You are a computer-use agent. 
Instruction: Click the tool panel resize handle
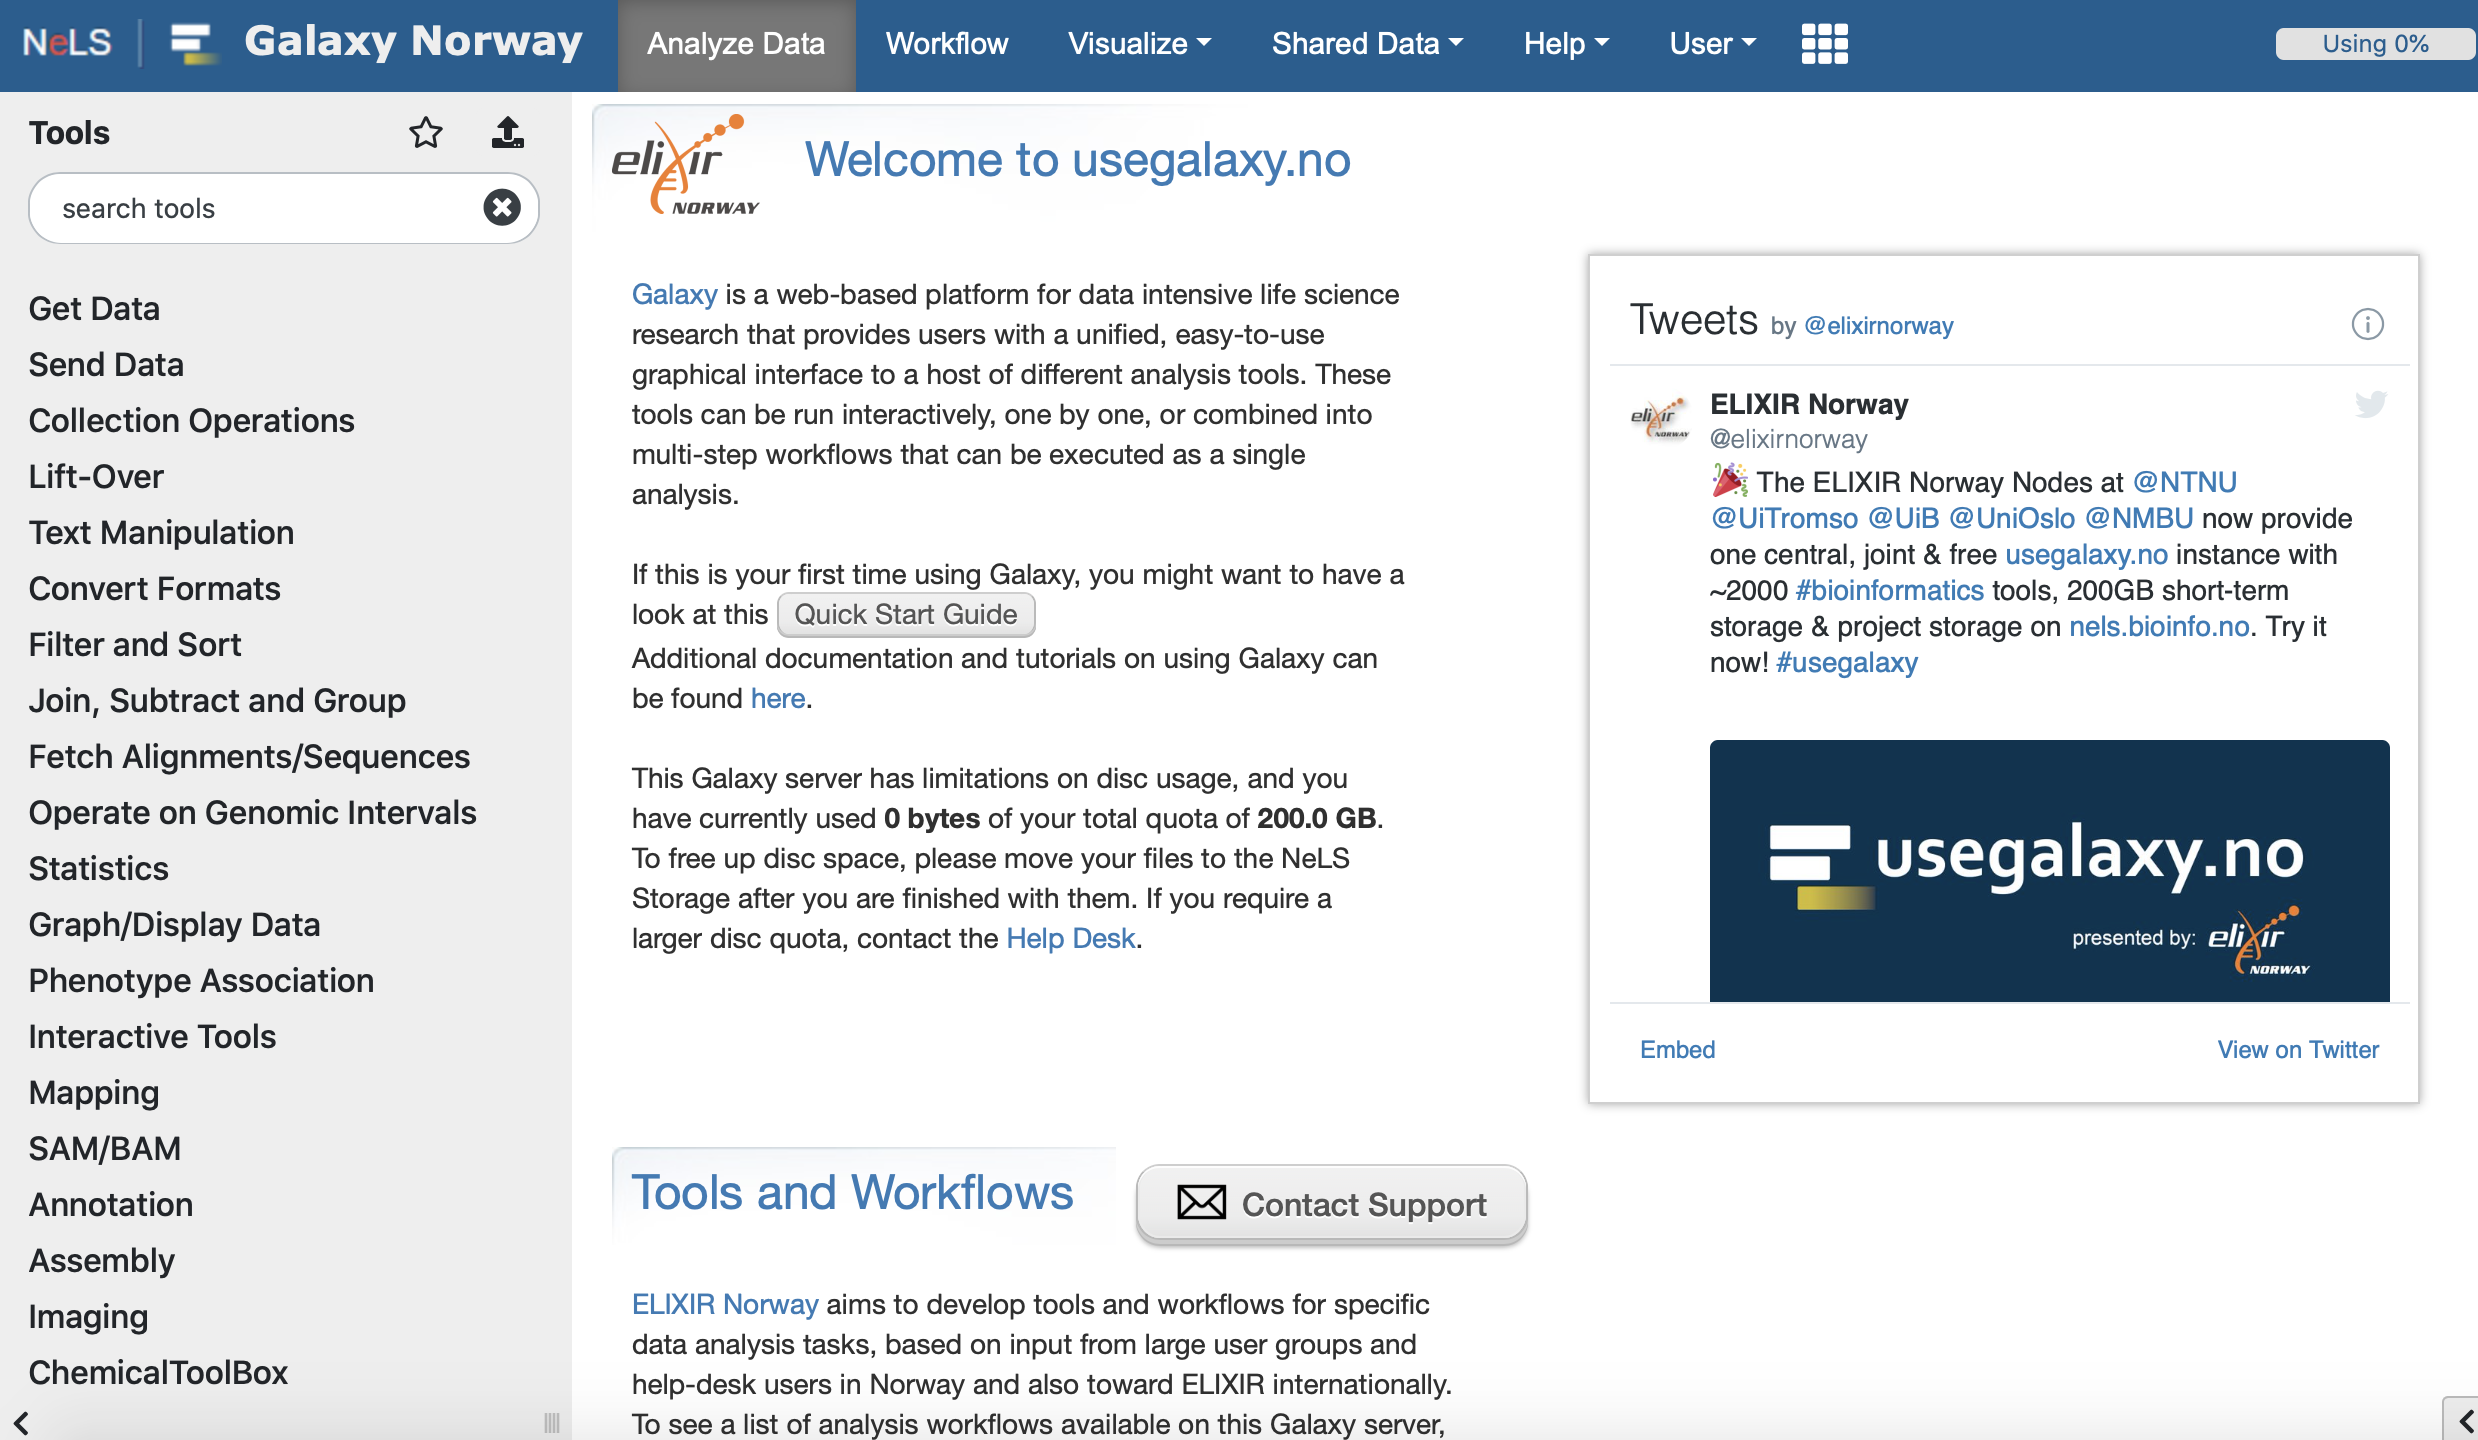point(551,1422)
